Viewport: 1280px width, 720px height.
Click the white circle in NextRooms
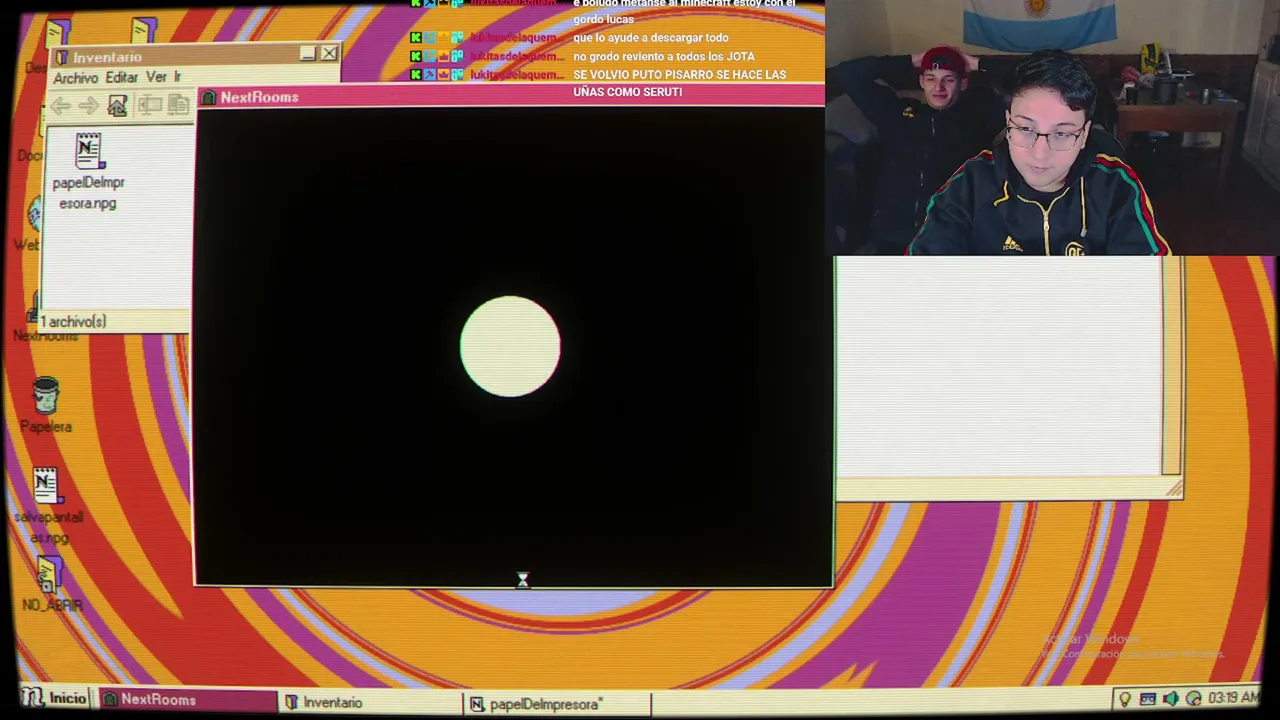coord(510,346)
